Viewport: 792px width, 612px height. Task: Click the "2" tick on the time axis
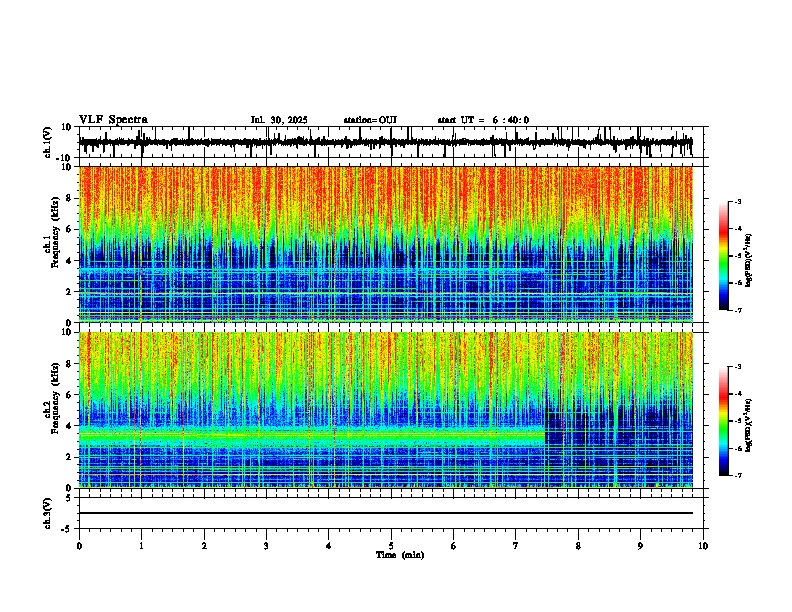click(x=204, y=546)
